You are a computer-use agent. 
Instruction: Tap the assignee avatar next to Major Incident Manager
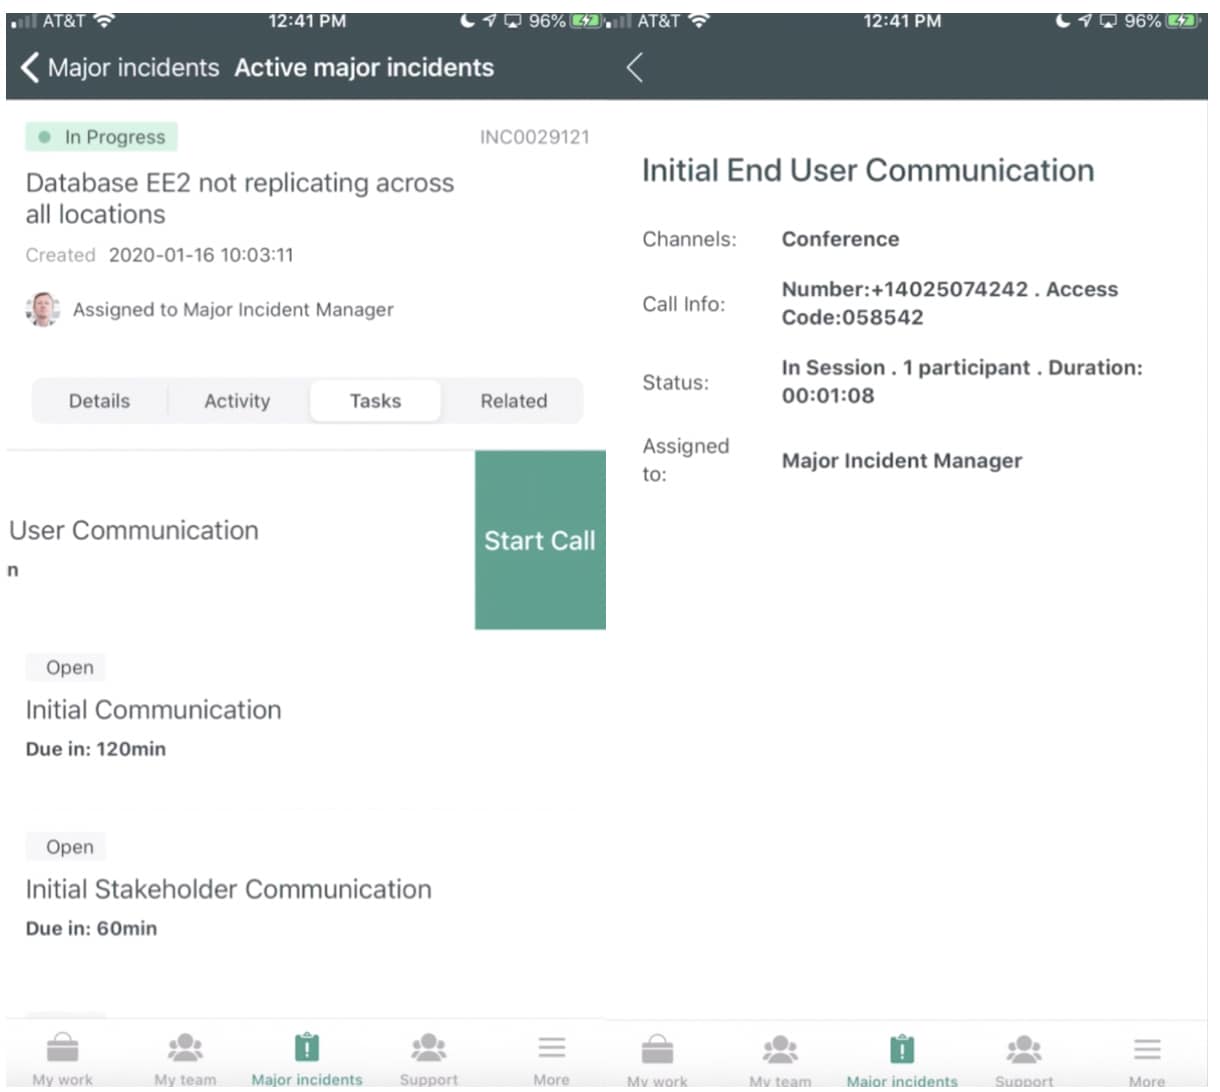point(42,309)
